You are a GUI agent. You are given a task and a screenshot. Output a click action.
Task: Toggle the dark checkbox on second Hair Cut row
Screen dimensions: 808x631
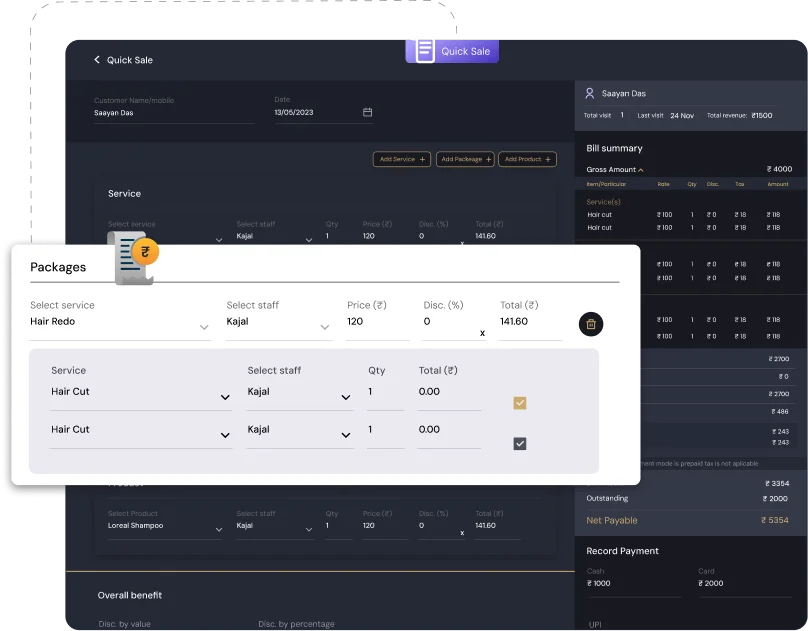(x=519, y=443)
